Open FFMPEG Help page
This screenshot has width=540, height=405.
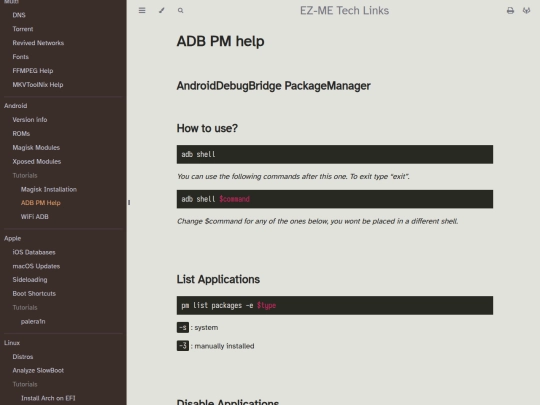[x=33, y=71]
